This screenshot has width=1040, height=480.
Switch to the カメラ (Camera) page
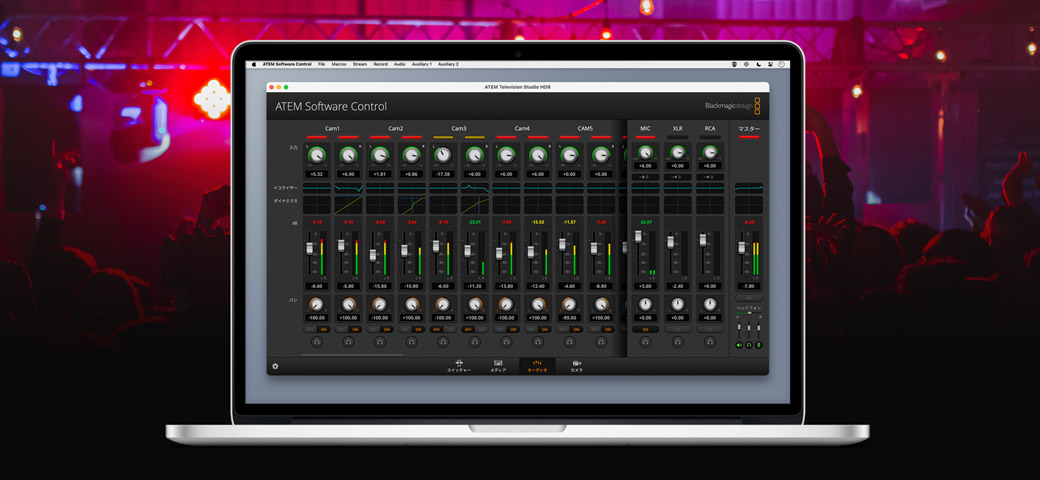(x=576, y=366)
